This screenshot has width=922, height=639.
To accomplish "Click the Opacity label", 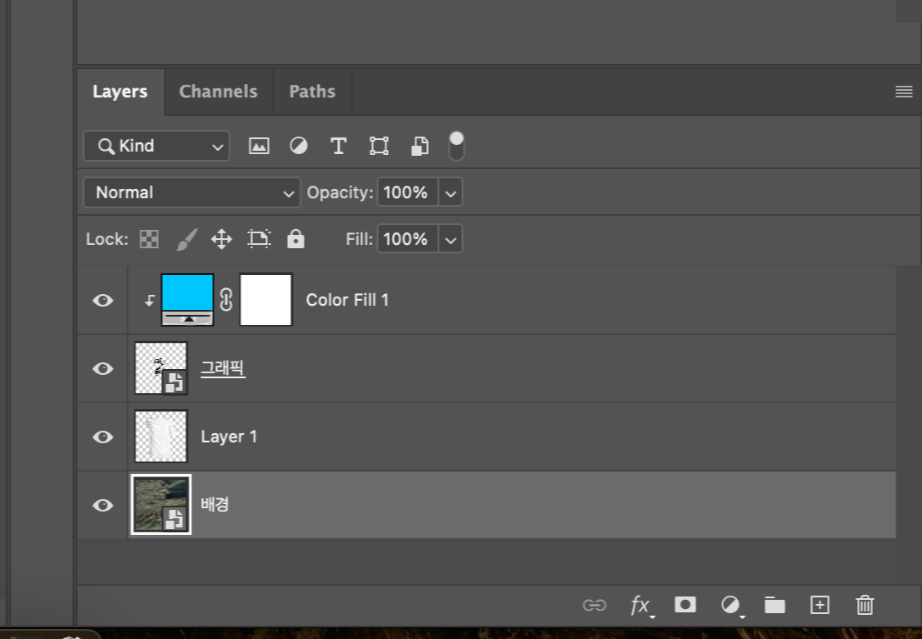I will click(339, 192).
